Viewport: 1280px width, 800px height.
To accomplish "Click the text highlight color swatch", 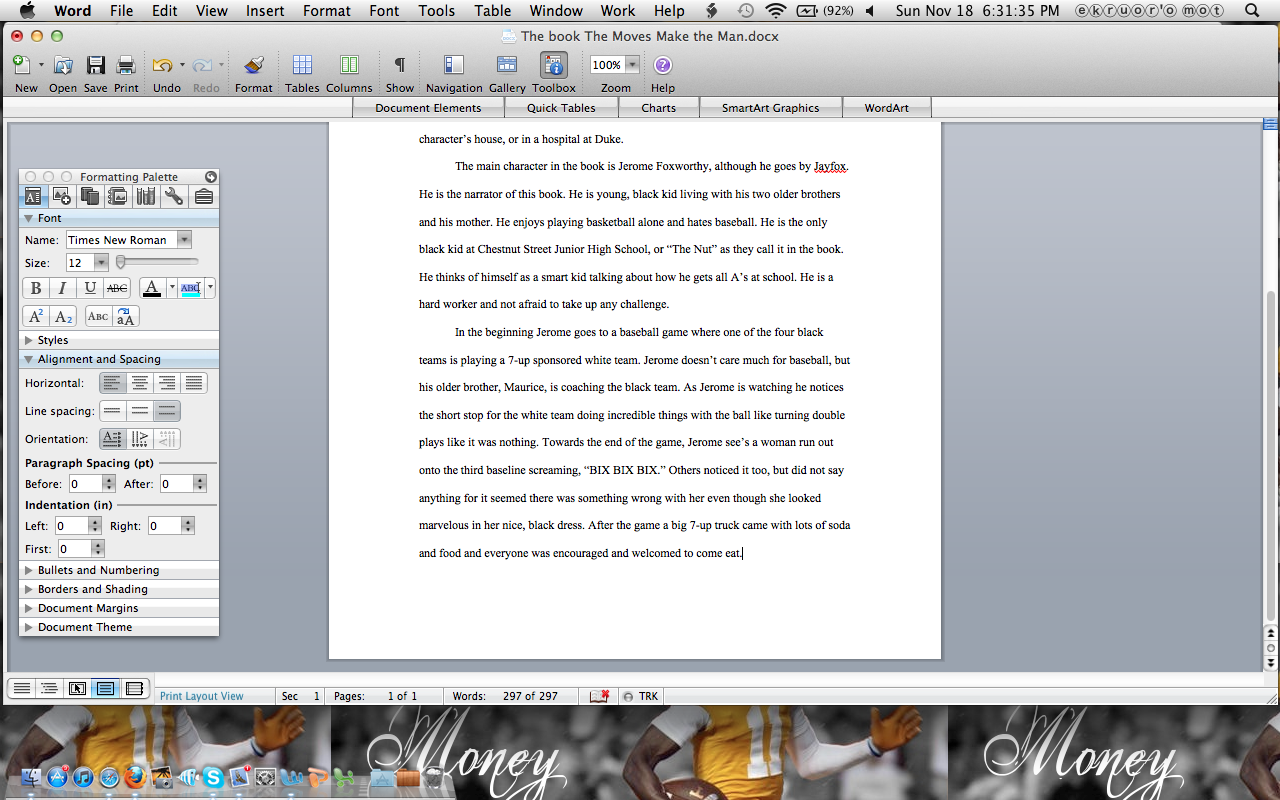I will 191,288.
